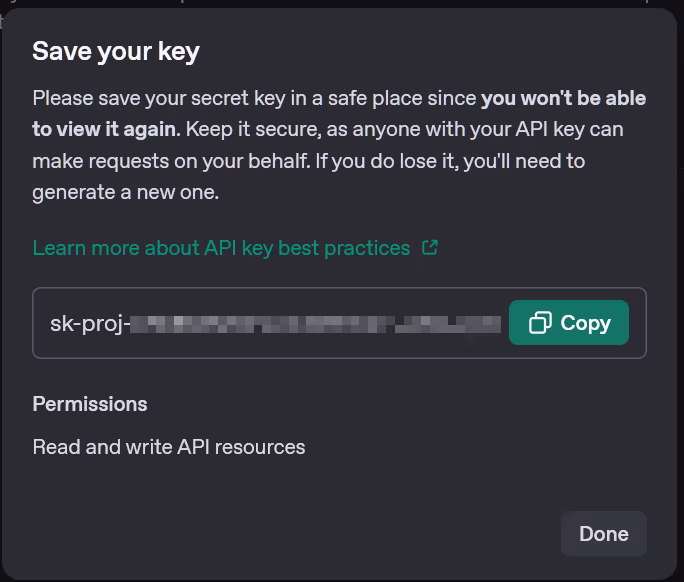Click the Read and write API resources text

pos(169,446)
